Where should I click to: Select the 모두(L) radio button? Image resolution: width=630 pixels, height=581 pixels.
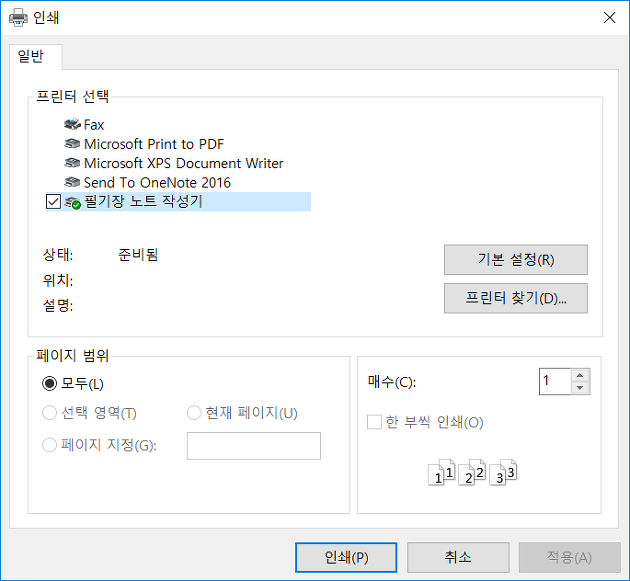[x=49, y=383]
